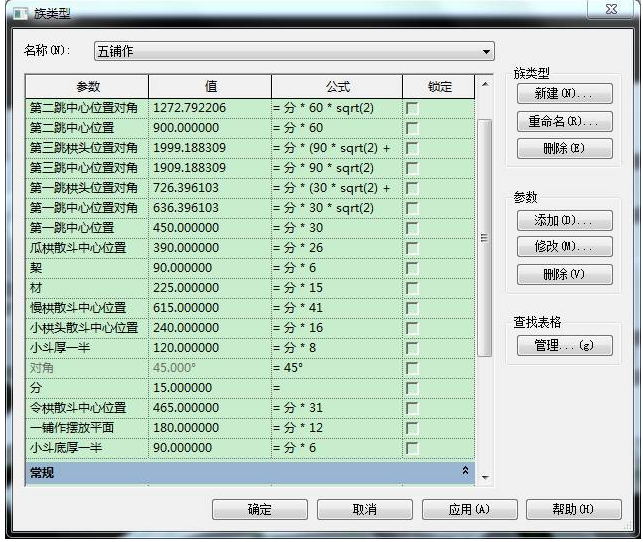Select parameter name 小斗厚一半
Image resolution: width=643 pixels, height=542 pixels.
[x=87, y=348]
